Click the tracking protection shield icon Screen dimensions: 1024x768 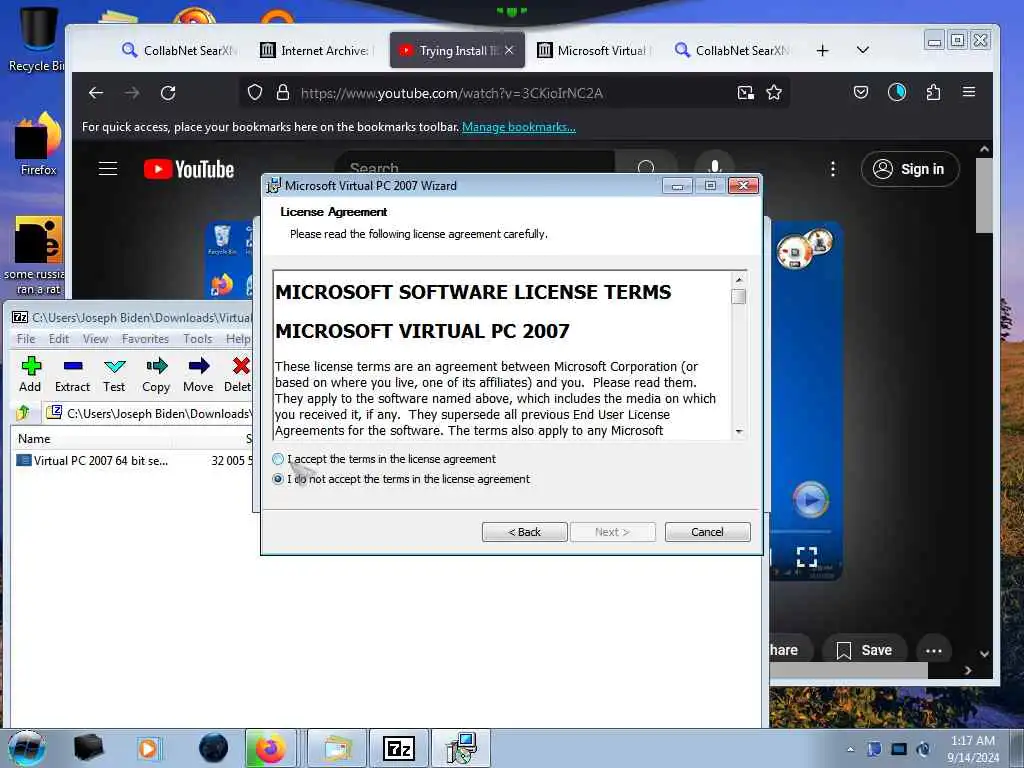pos(255,93)
